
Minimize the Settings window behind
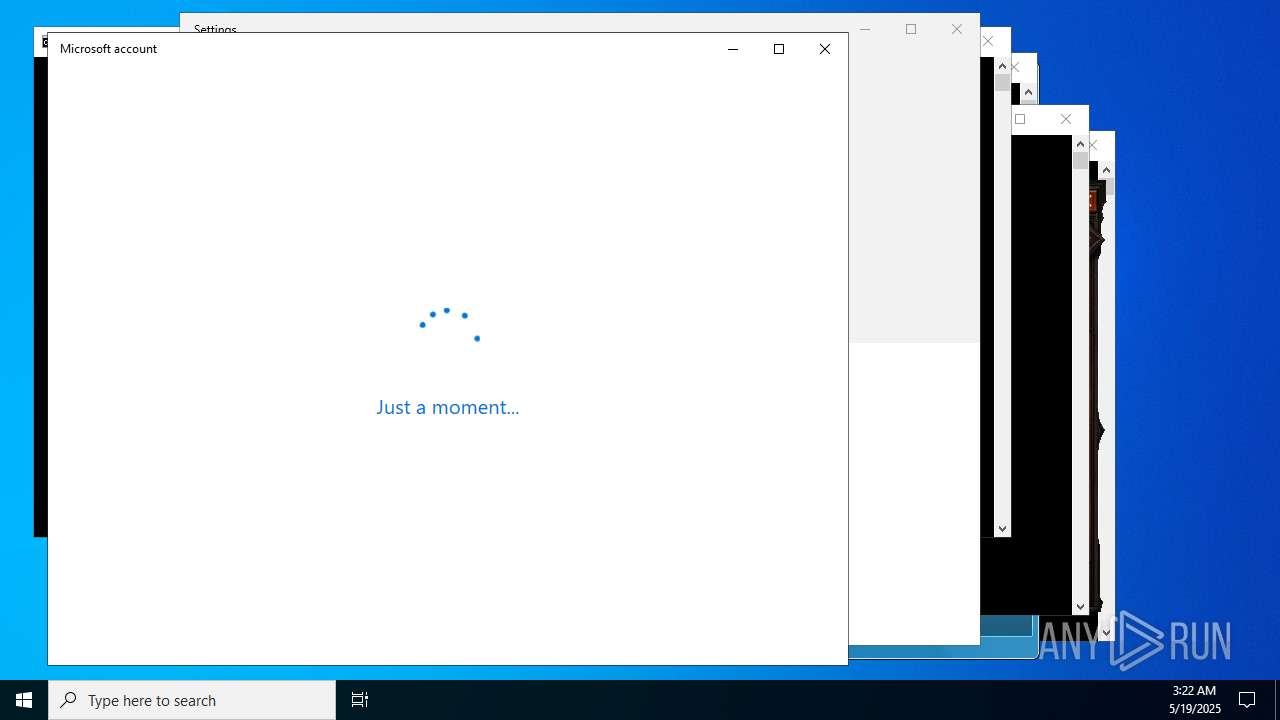(865, 29)
